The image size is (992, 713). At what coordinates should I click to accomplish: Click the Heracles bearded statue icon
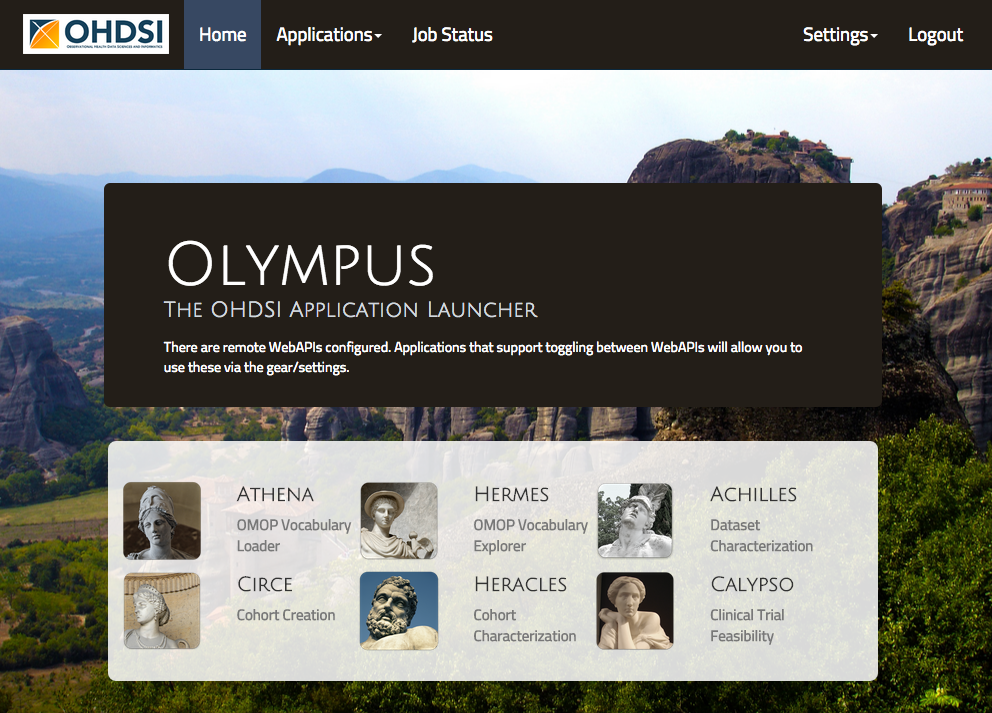(x=399, y=610)
